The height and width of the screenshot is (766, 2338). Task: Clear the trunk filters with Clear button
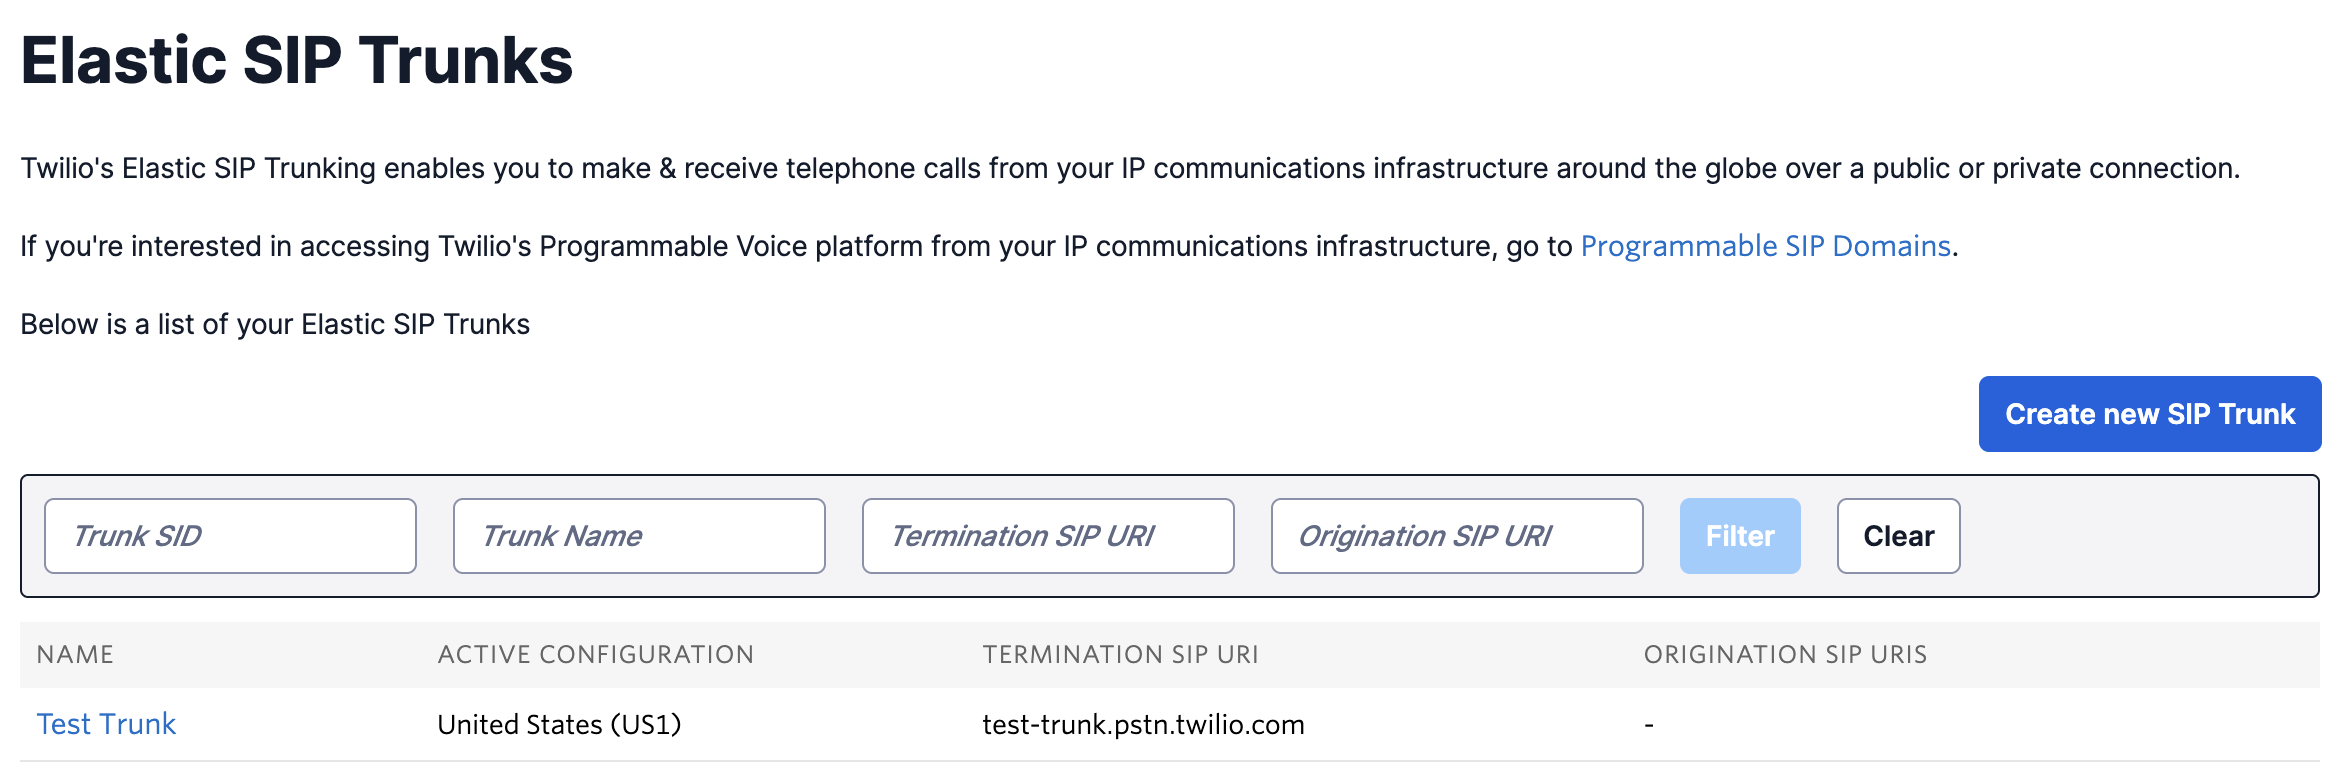click(x=1898, y=536)
